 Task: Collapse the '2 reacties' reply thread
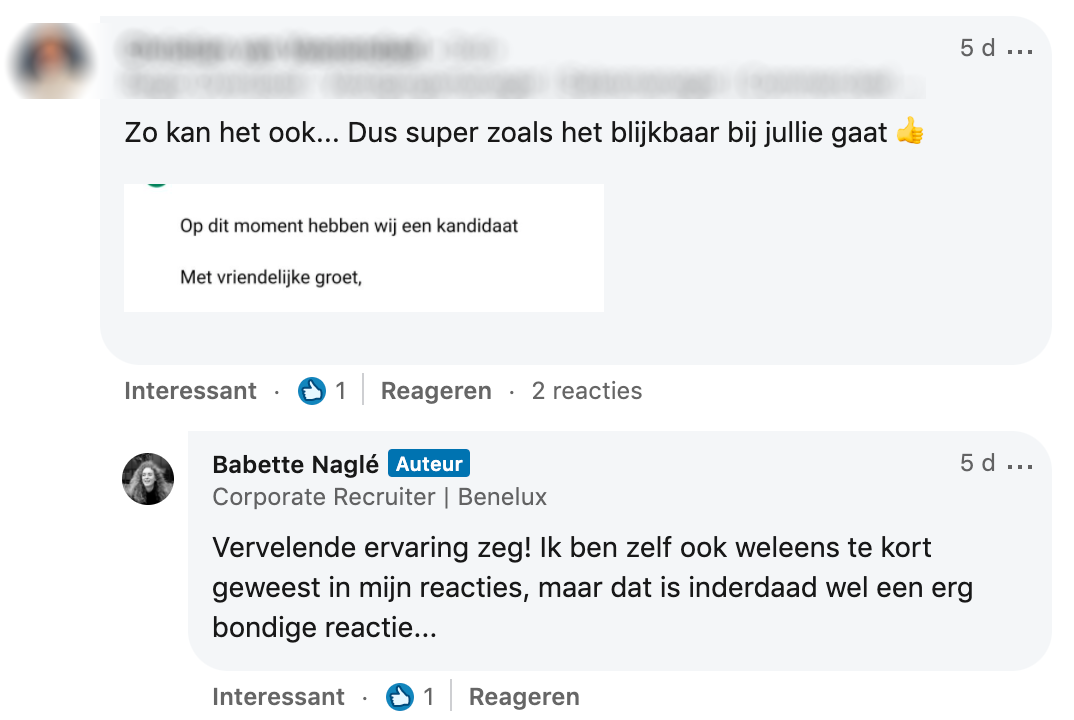[586, 391]
